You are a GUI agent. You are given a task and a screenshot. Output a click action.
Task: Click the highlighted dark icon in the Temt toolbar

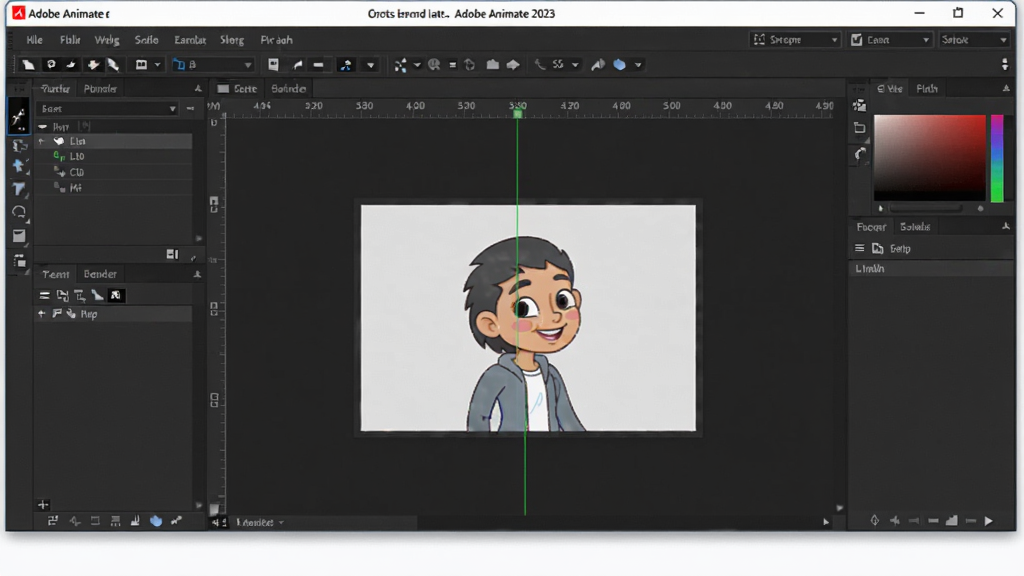116,295
